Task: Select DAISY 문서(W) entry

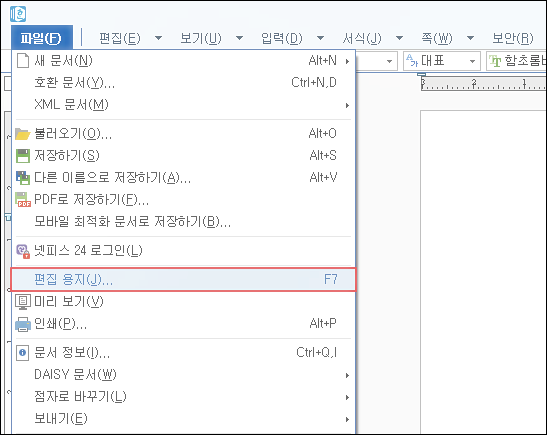Action: click(x=183, y=375)
